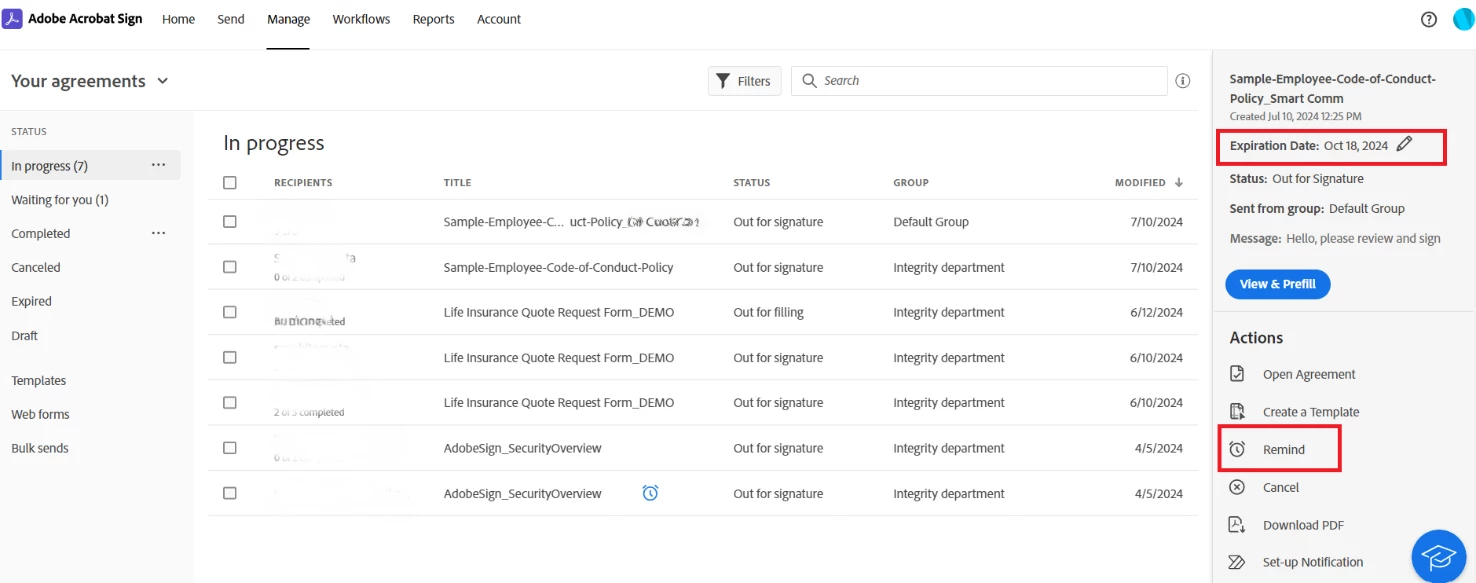Image resolution: width=1476 pixels, height=583 pixels.
Task: Select the Manage tab
Action: pos(288,19)
